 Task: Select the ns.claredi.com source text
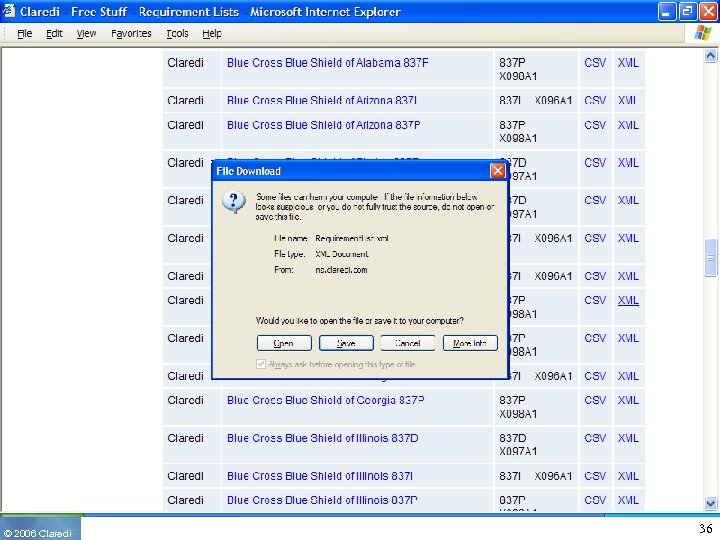click(x=341, y=270)
